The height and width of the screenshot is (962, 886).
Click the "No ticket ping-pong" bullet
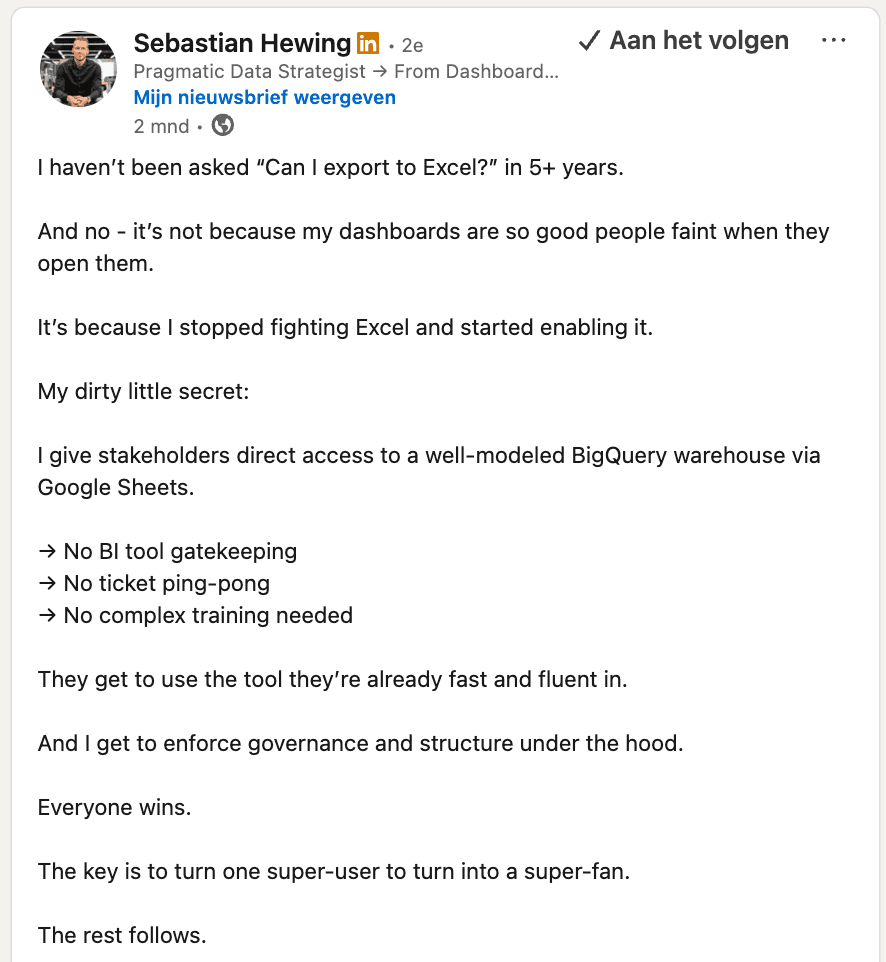(x=166, y=583)
